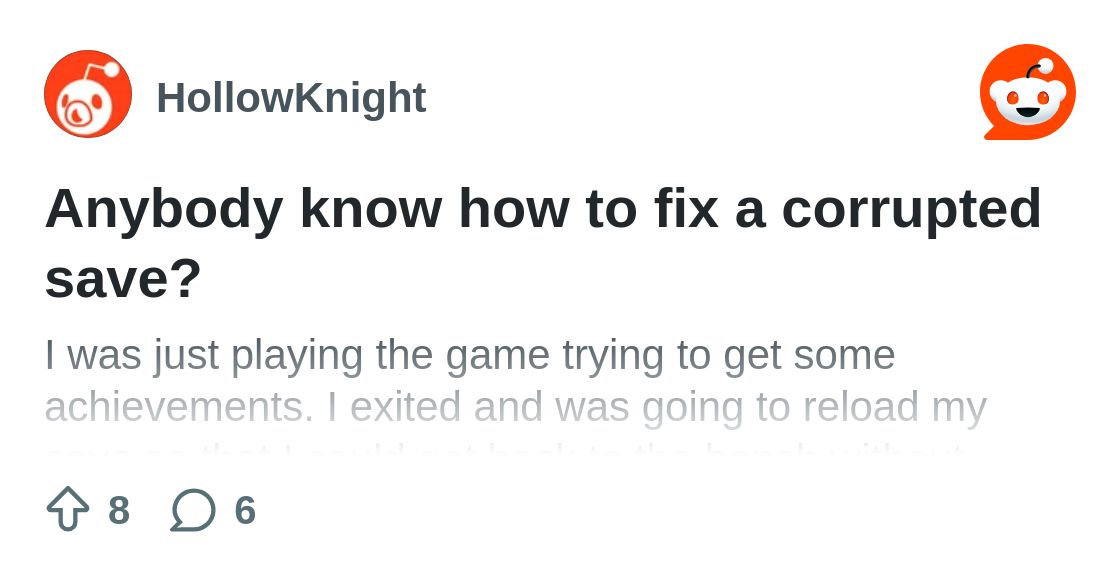The image size is (1120, 584).
Task: Click the word 'corrupted' in the post title
Action: (911, 209)
